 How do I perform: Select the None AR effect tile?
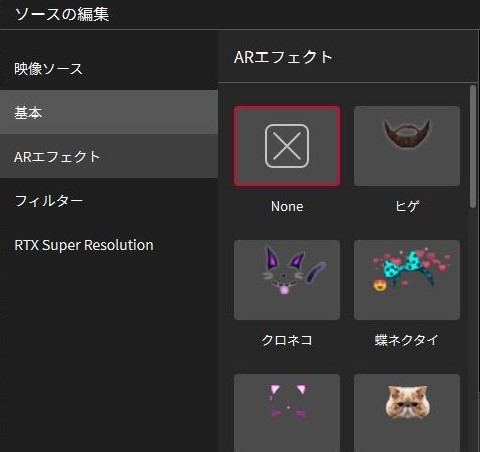pyautogui.click(x=287, y=146)
